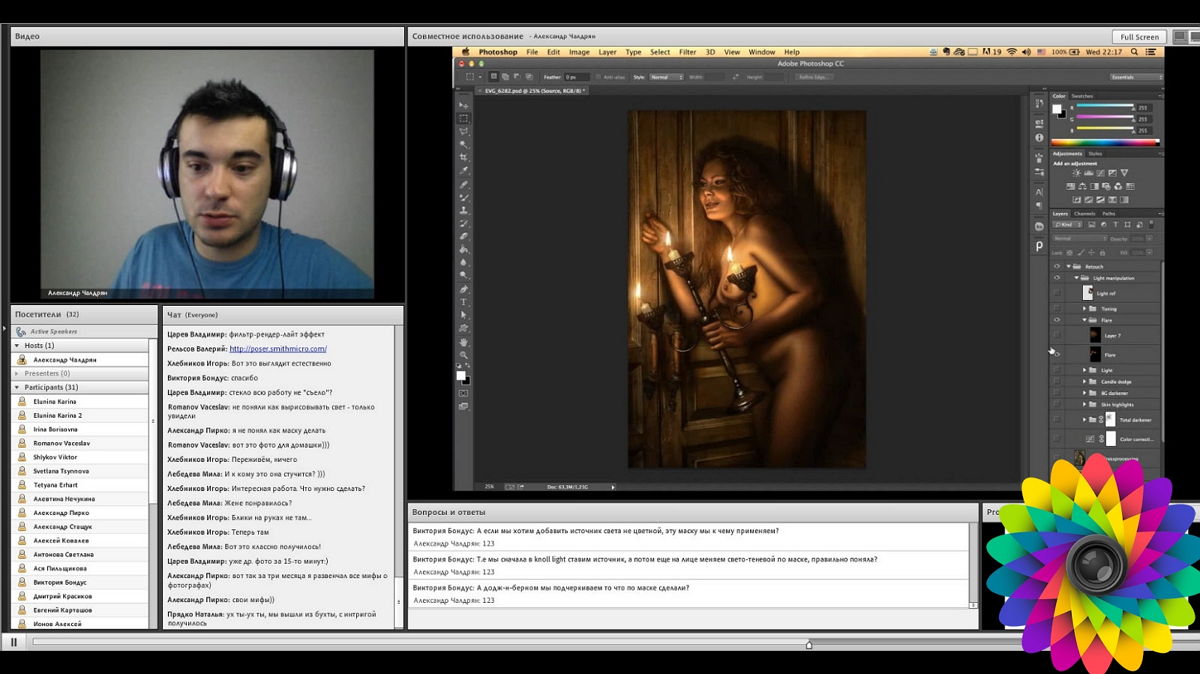
Task: Activate the Move tool
Action: click(x=463, y=105)
